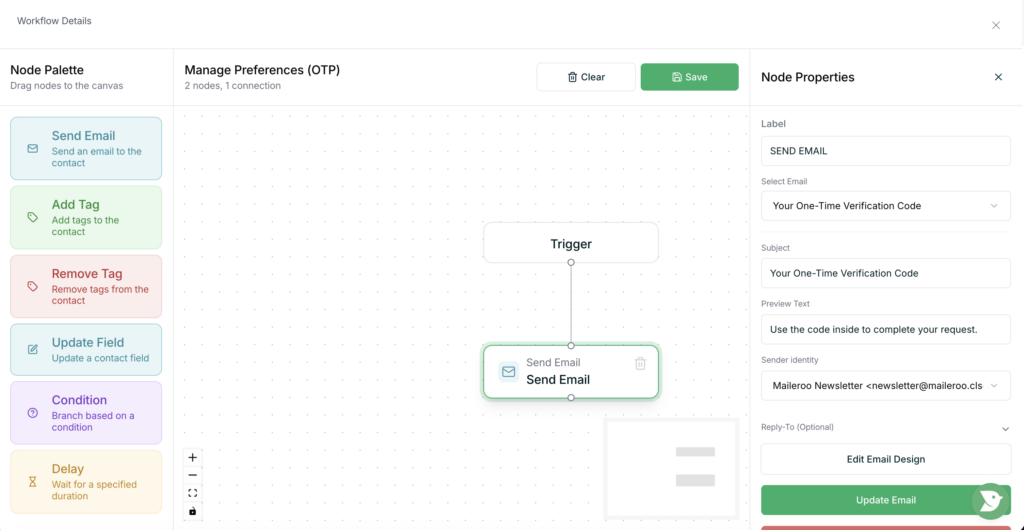Toggle the canvas interactivity lock
The height and width of the screenshot is (530, 1024).
(193, 511)
